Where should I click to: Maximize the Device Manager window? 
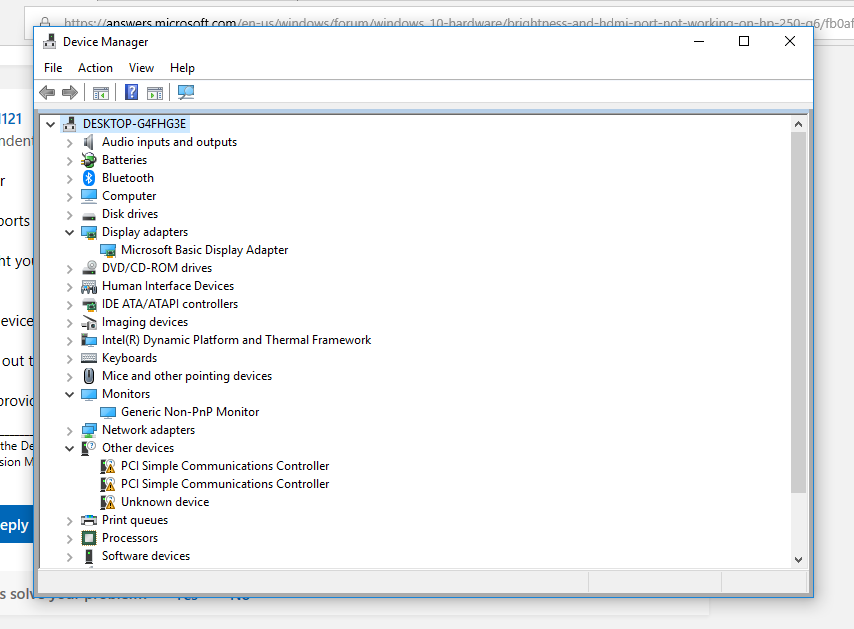tap(744, 41)
